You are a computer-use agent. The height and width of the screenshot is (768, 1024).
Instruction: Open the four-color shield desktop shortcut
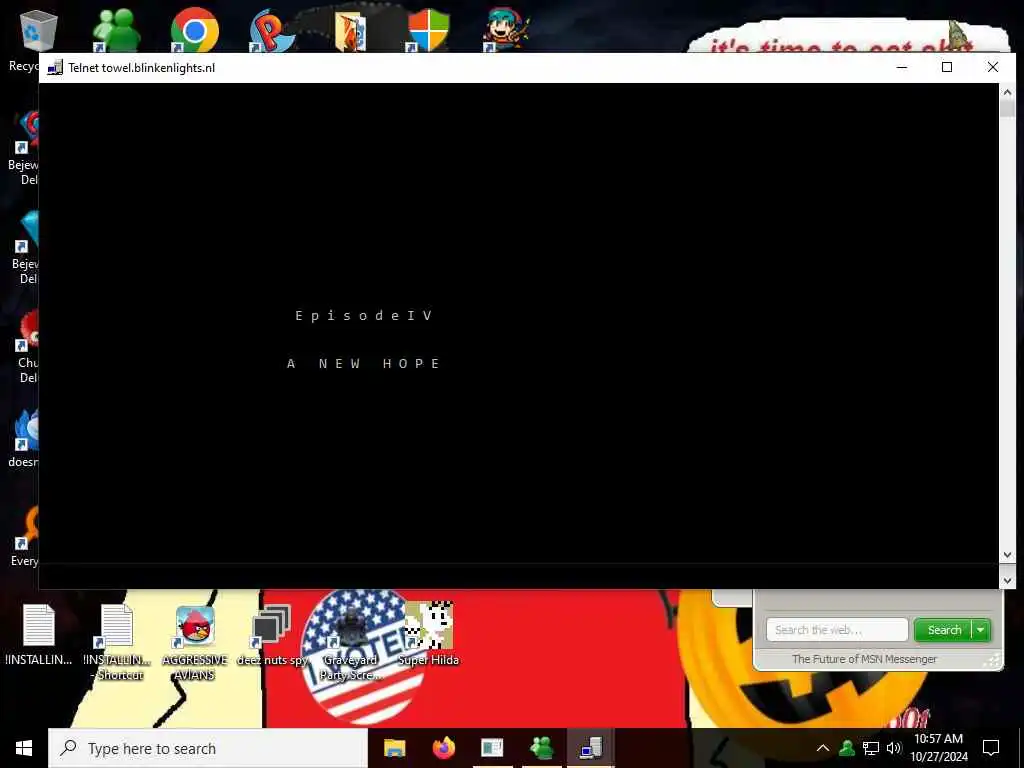(428, 30)
